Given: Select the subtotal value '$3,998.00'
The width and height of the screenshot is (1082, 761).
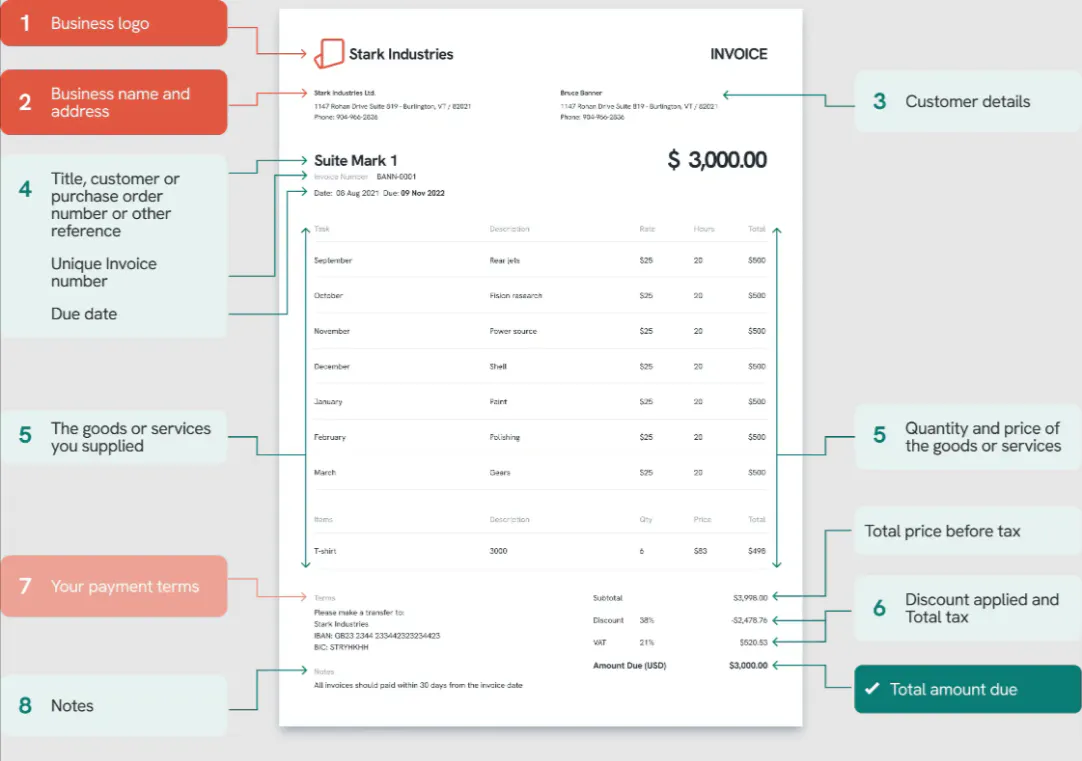Looking at the screenshot, I should (x=750, y=598).
